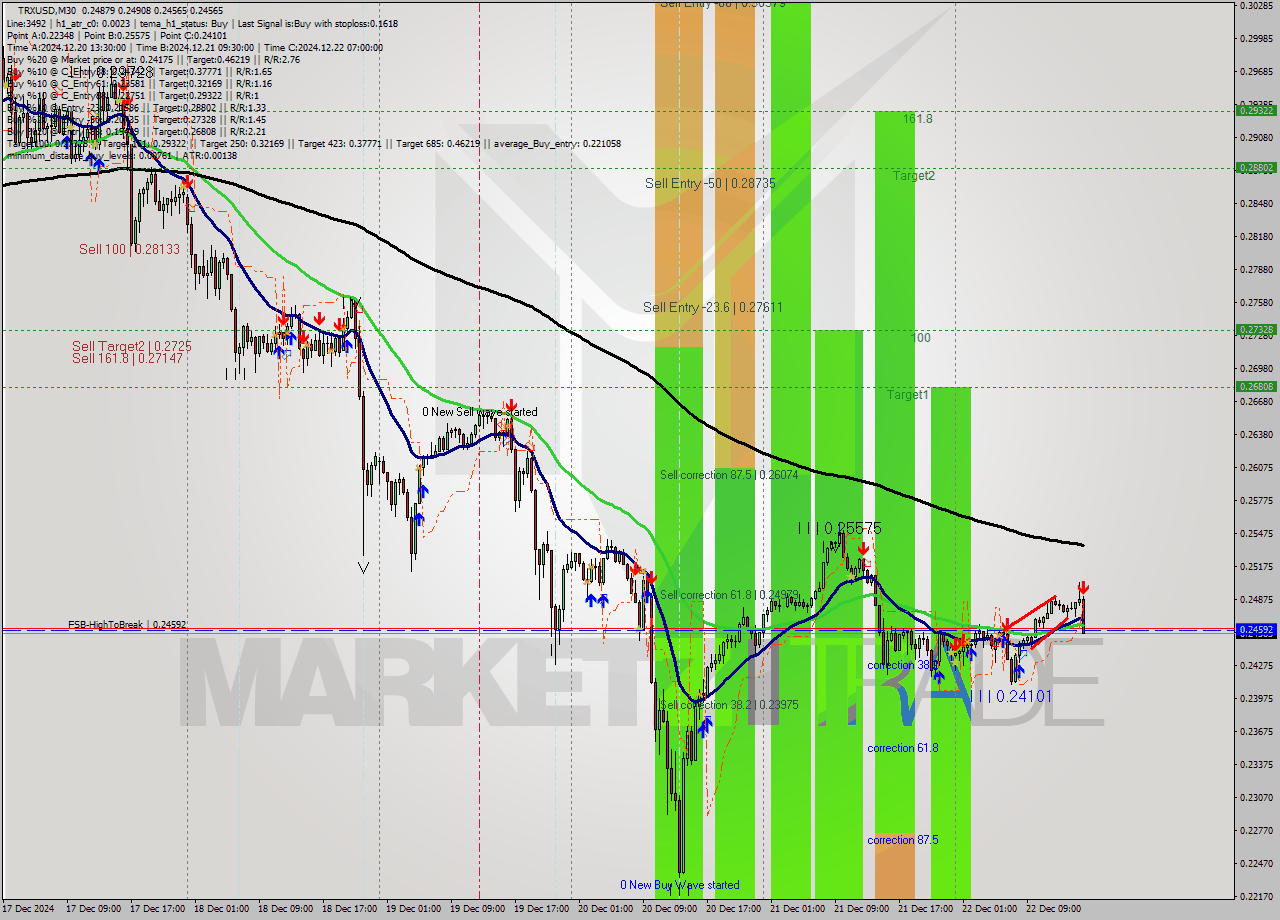Select the 0.25775 price axis value

(x=1256, y=501)
